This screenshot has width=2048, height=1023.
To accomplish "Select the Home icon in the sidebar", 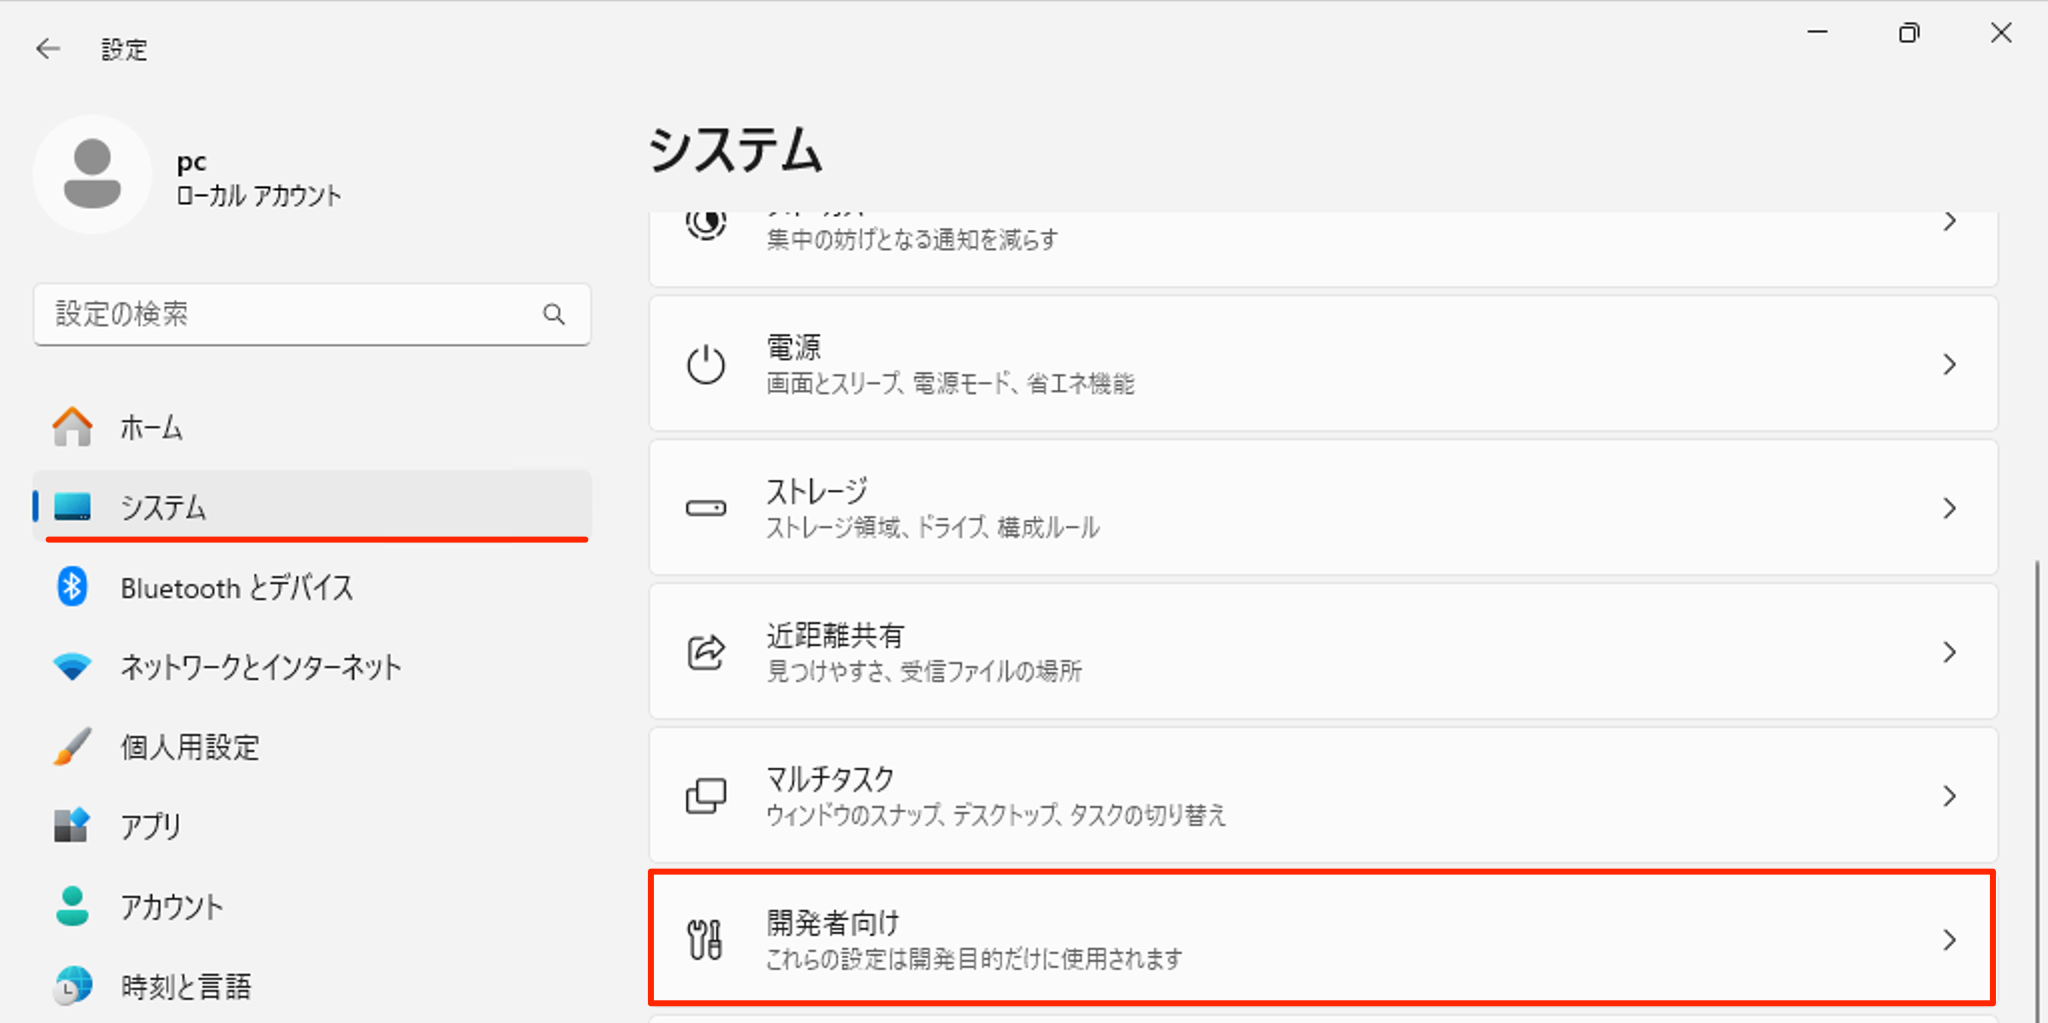I will tap(71, 427).
